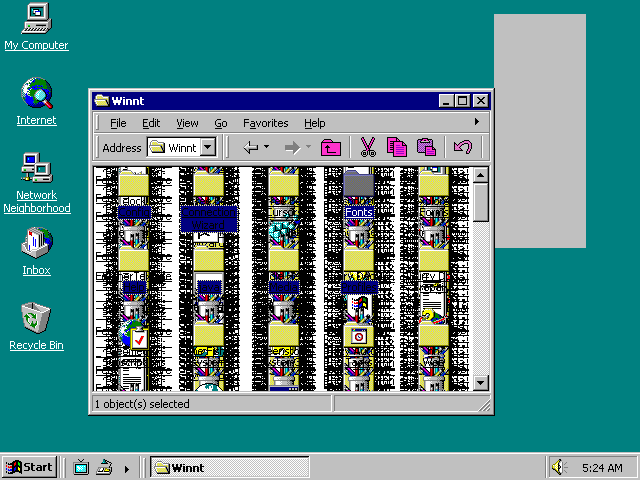Select the folder icon above Config
This screenshot has width=640, height=480.
tap(133, 183)
